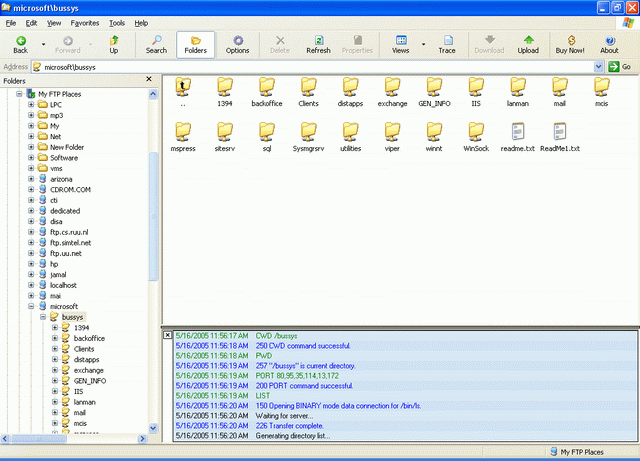Screen dimensions: 640x461
Task: Click the Search toolbar icon
Action: click(156, 44)
